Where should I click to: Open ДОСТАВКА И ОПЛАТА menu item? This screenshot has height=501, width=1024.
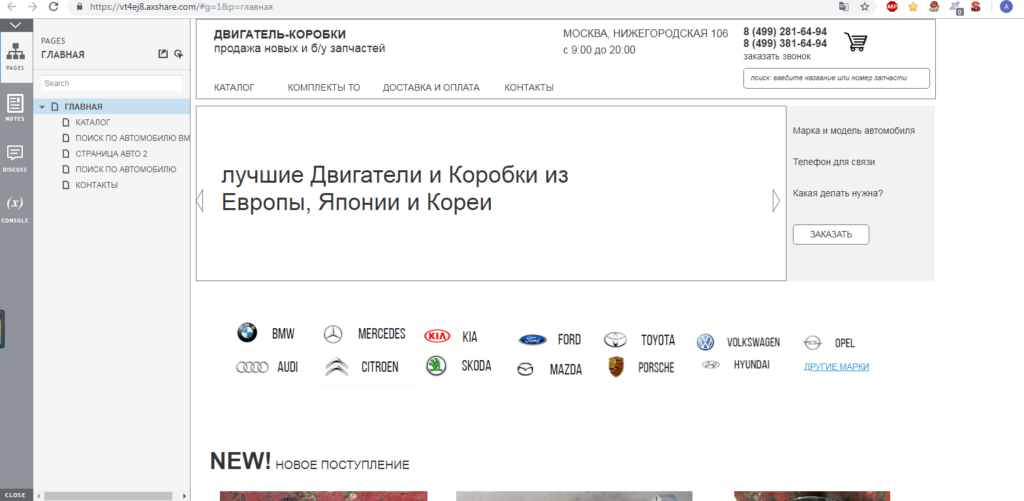(431, 87)
